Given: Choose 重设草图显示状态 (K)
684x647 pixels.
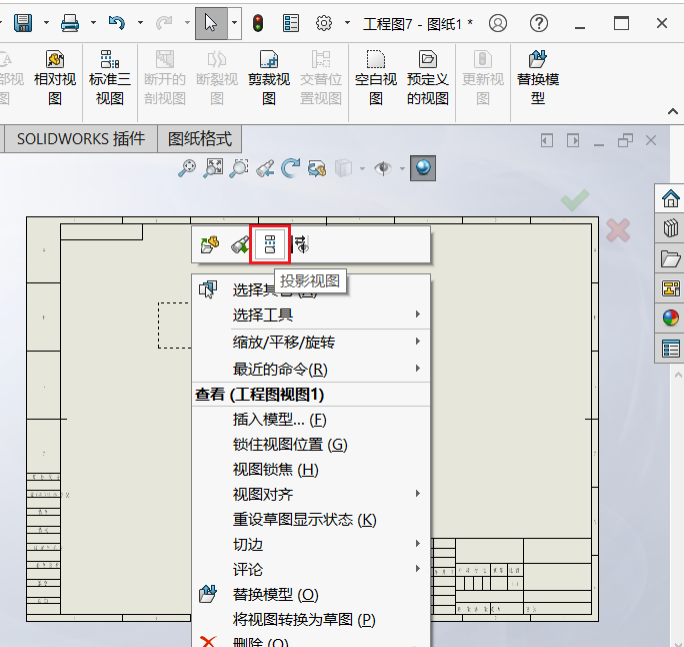Looking at the screenshot, I should [311, 520].
